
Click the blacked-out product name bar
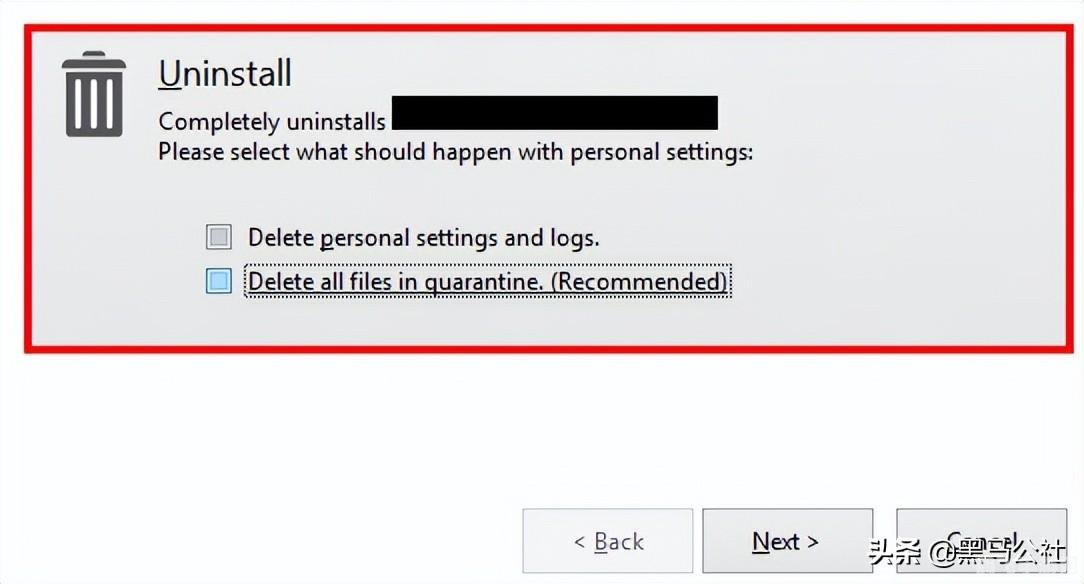[555, 112]
